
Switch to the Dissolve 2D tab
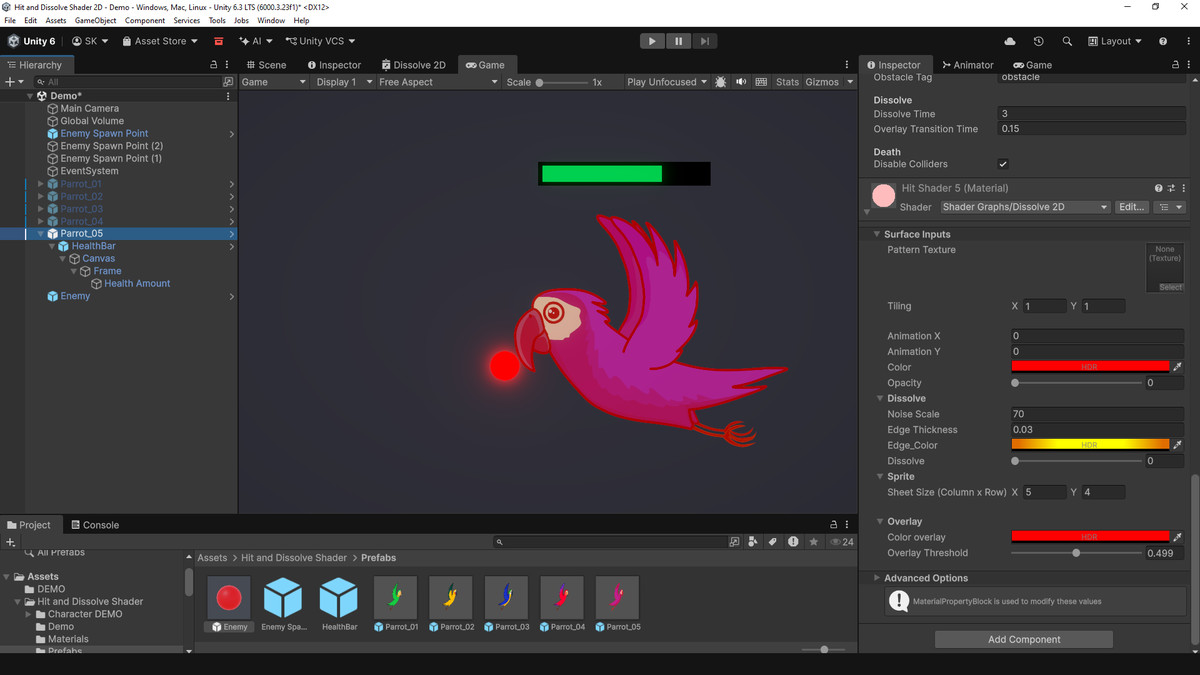(x=413, y=65)
